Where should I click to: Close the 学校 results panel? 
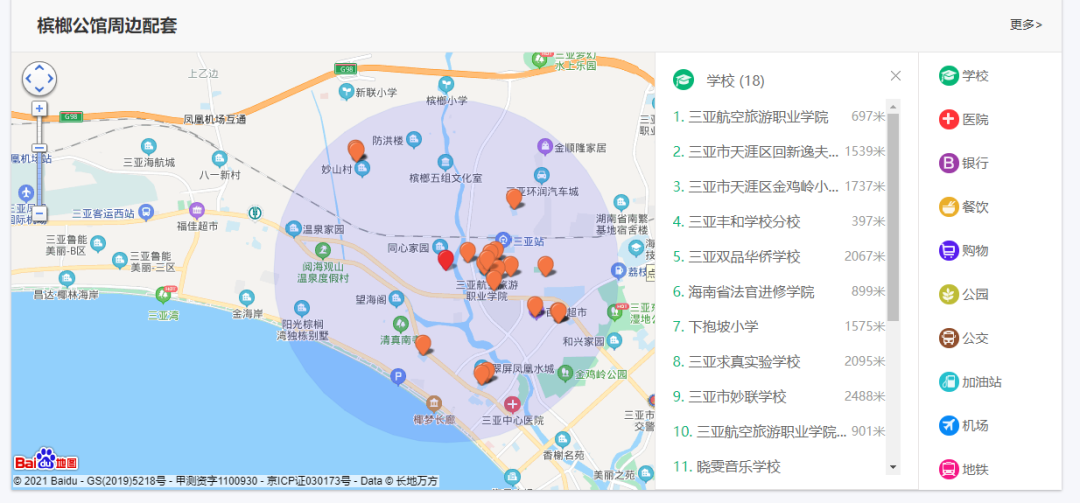tap(895, 76)
